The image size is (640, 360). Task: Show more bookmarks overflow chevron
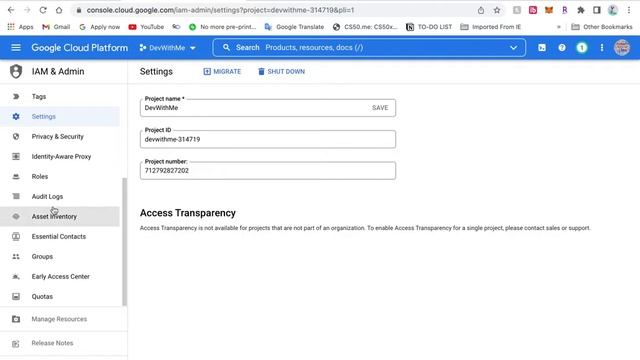tap(559, 27)
